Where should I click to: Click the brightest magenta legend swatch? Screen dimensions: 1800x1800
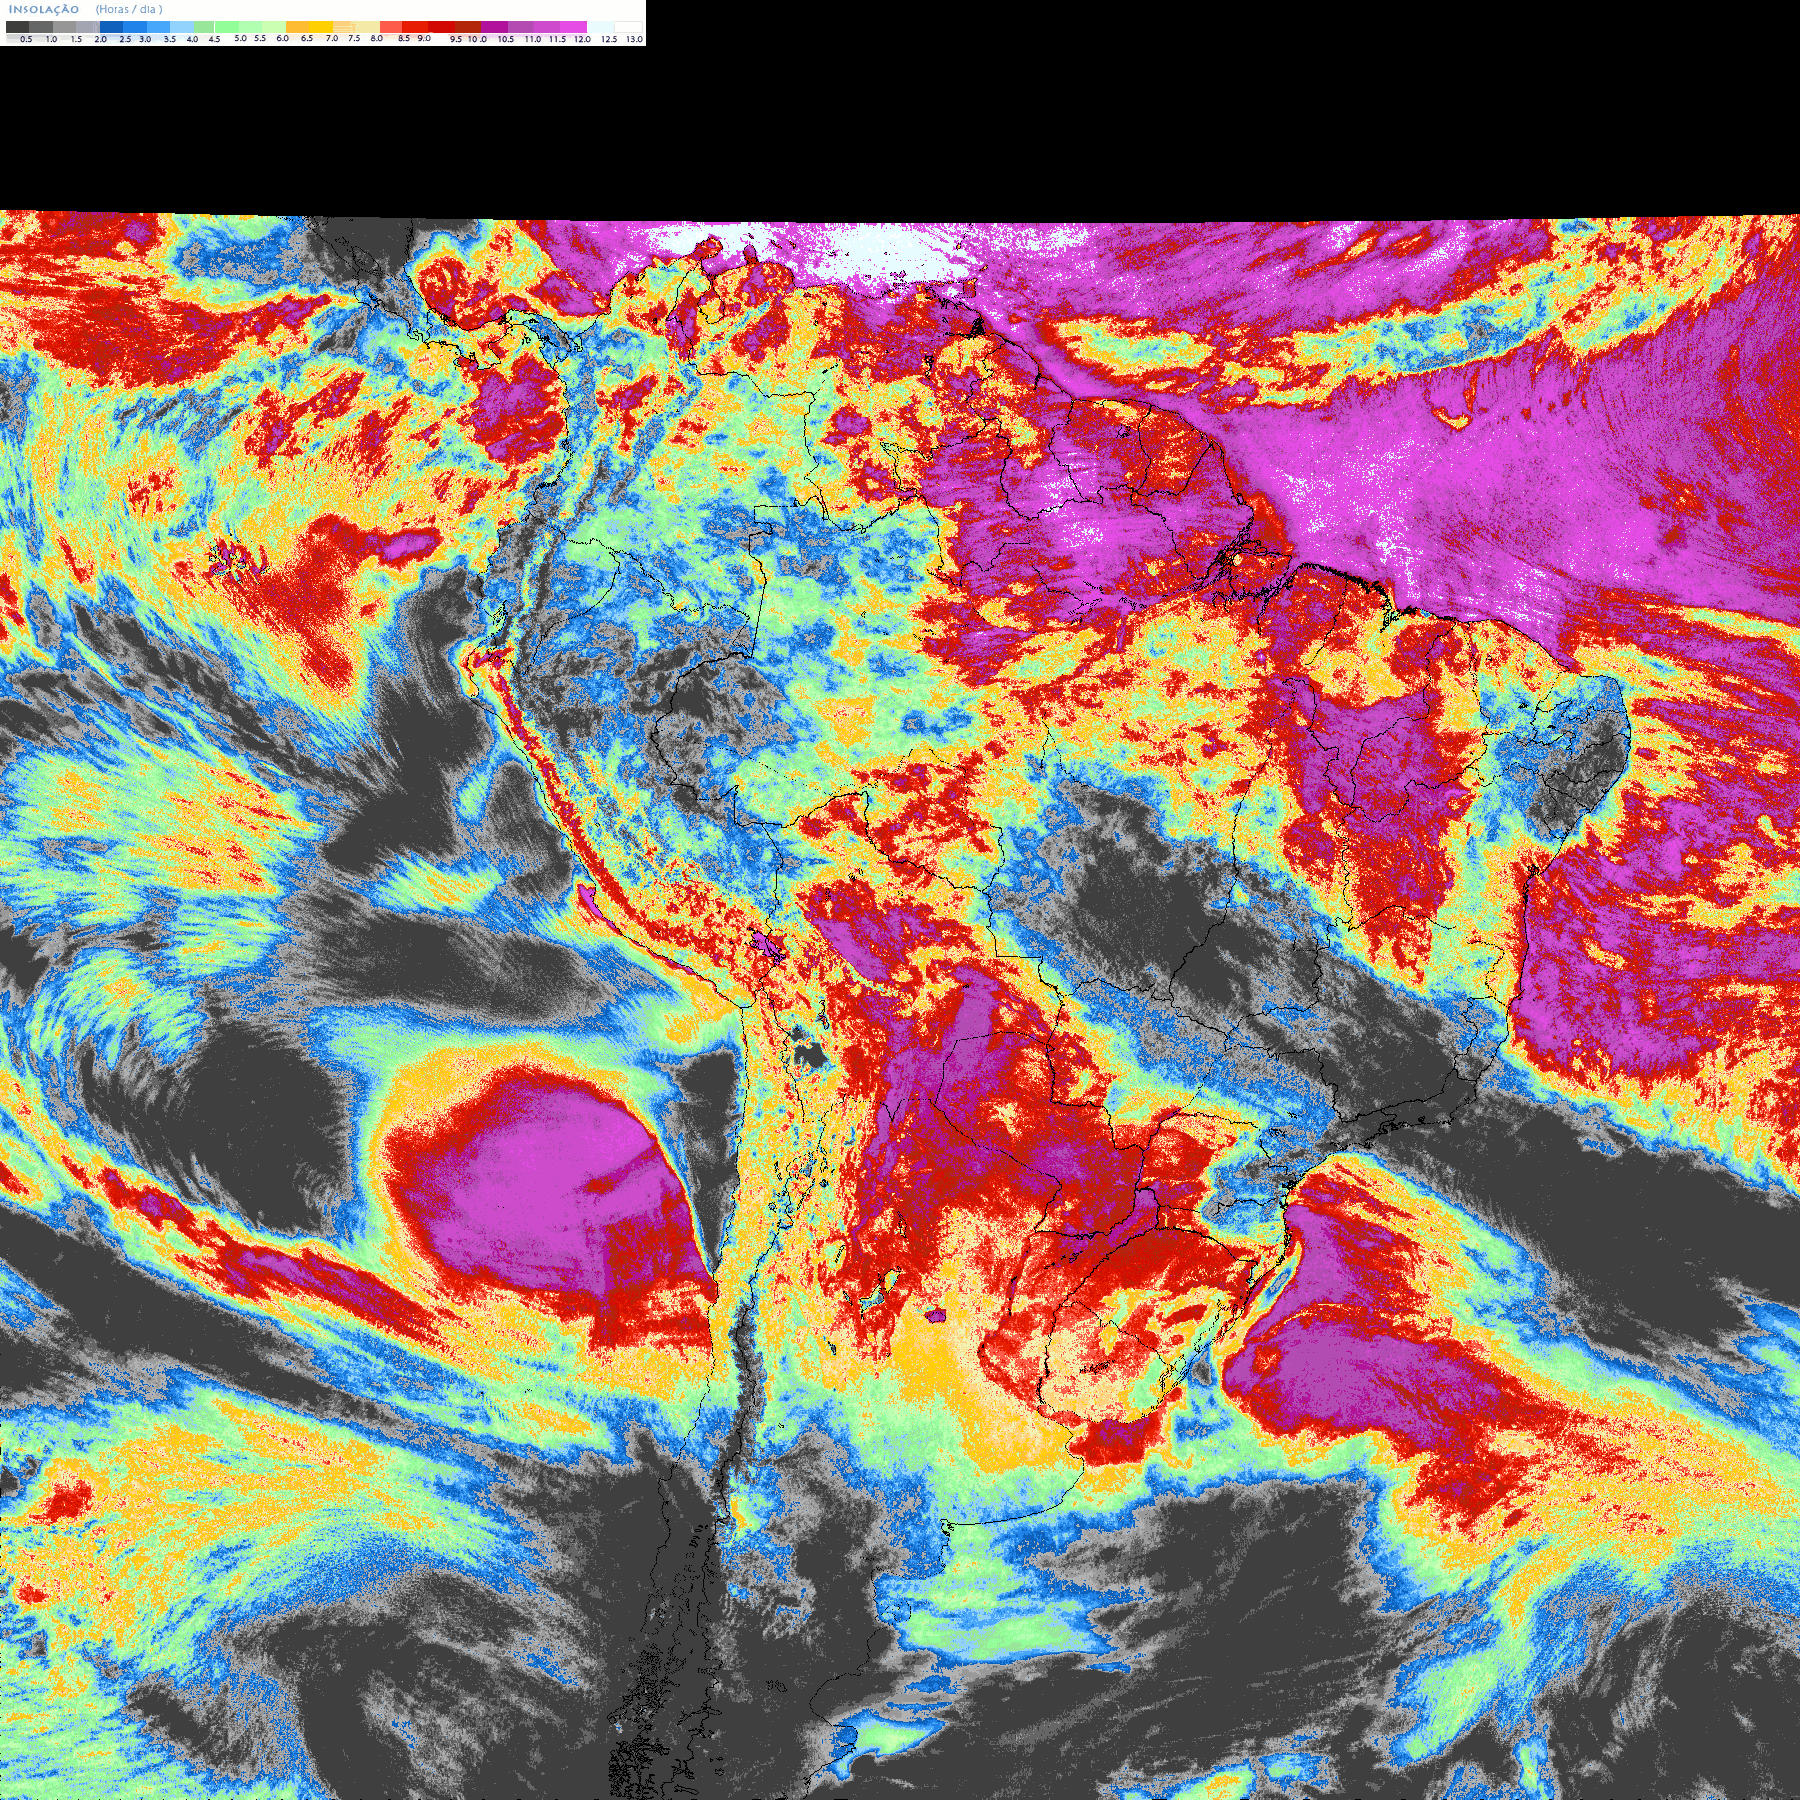tap(573, 27)
